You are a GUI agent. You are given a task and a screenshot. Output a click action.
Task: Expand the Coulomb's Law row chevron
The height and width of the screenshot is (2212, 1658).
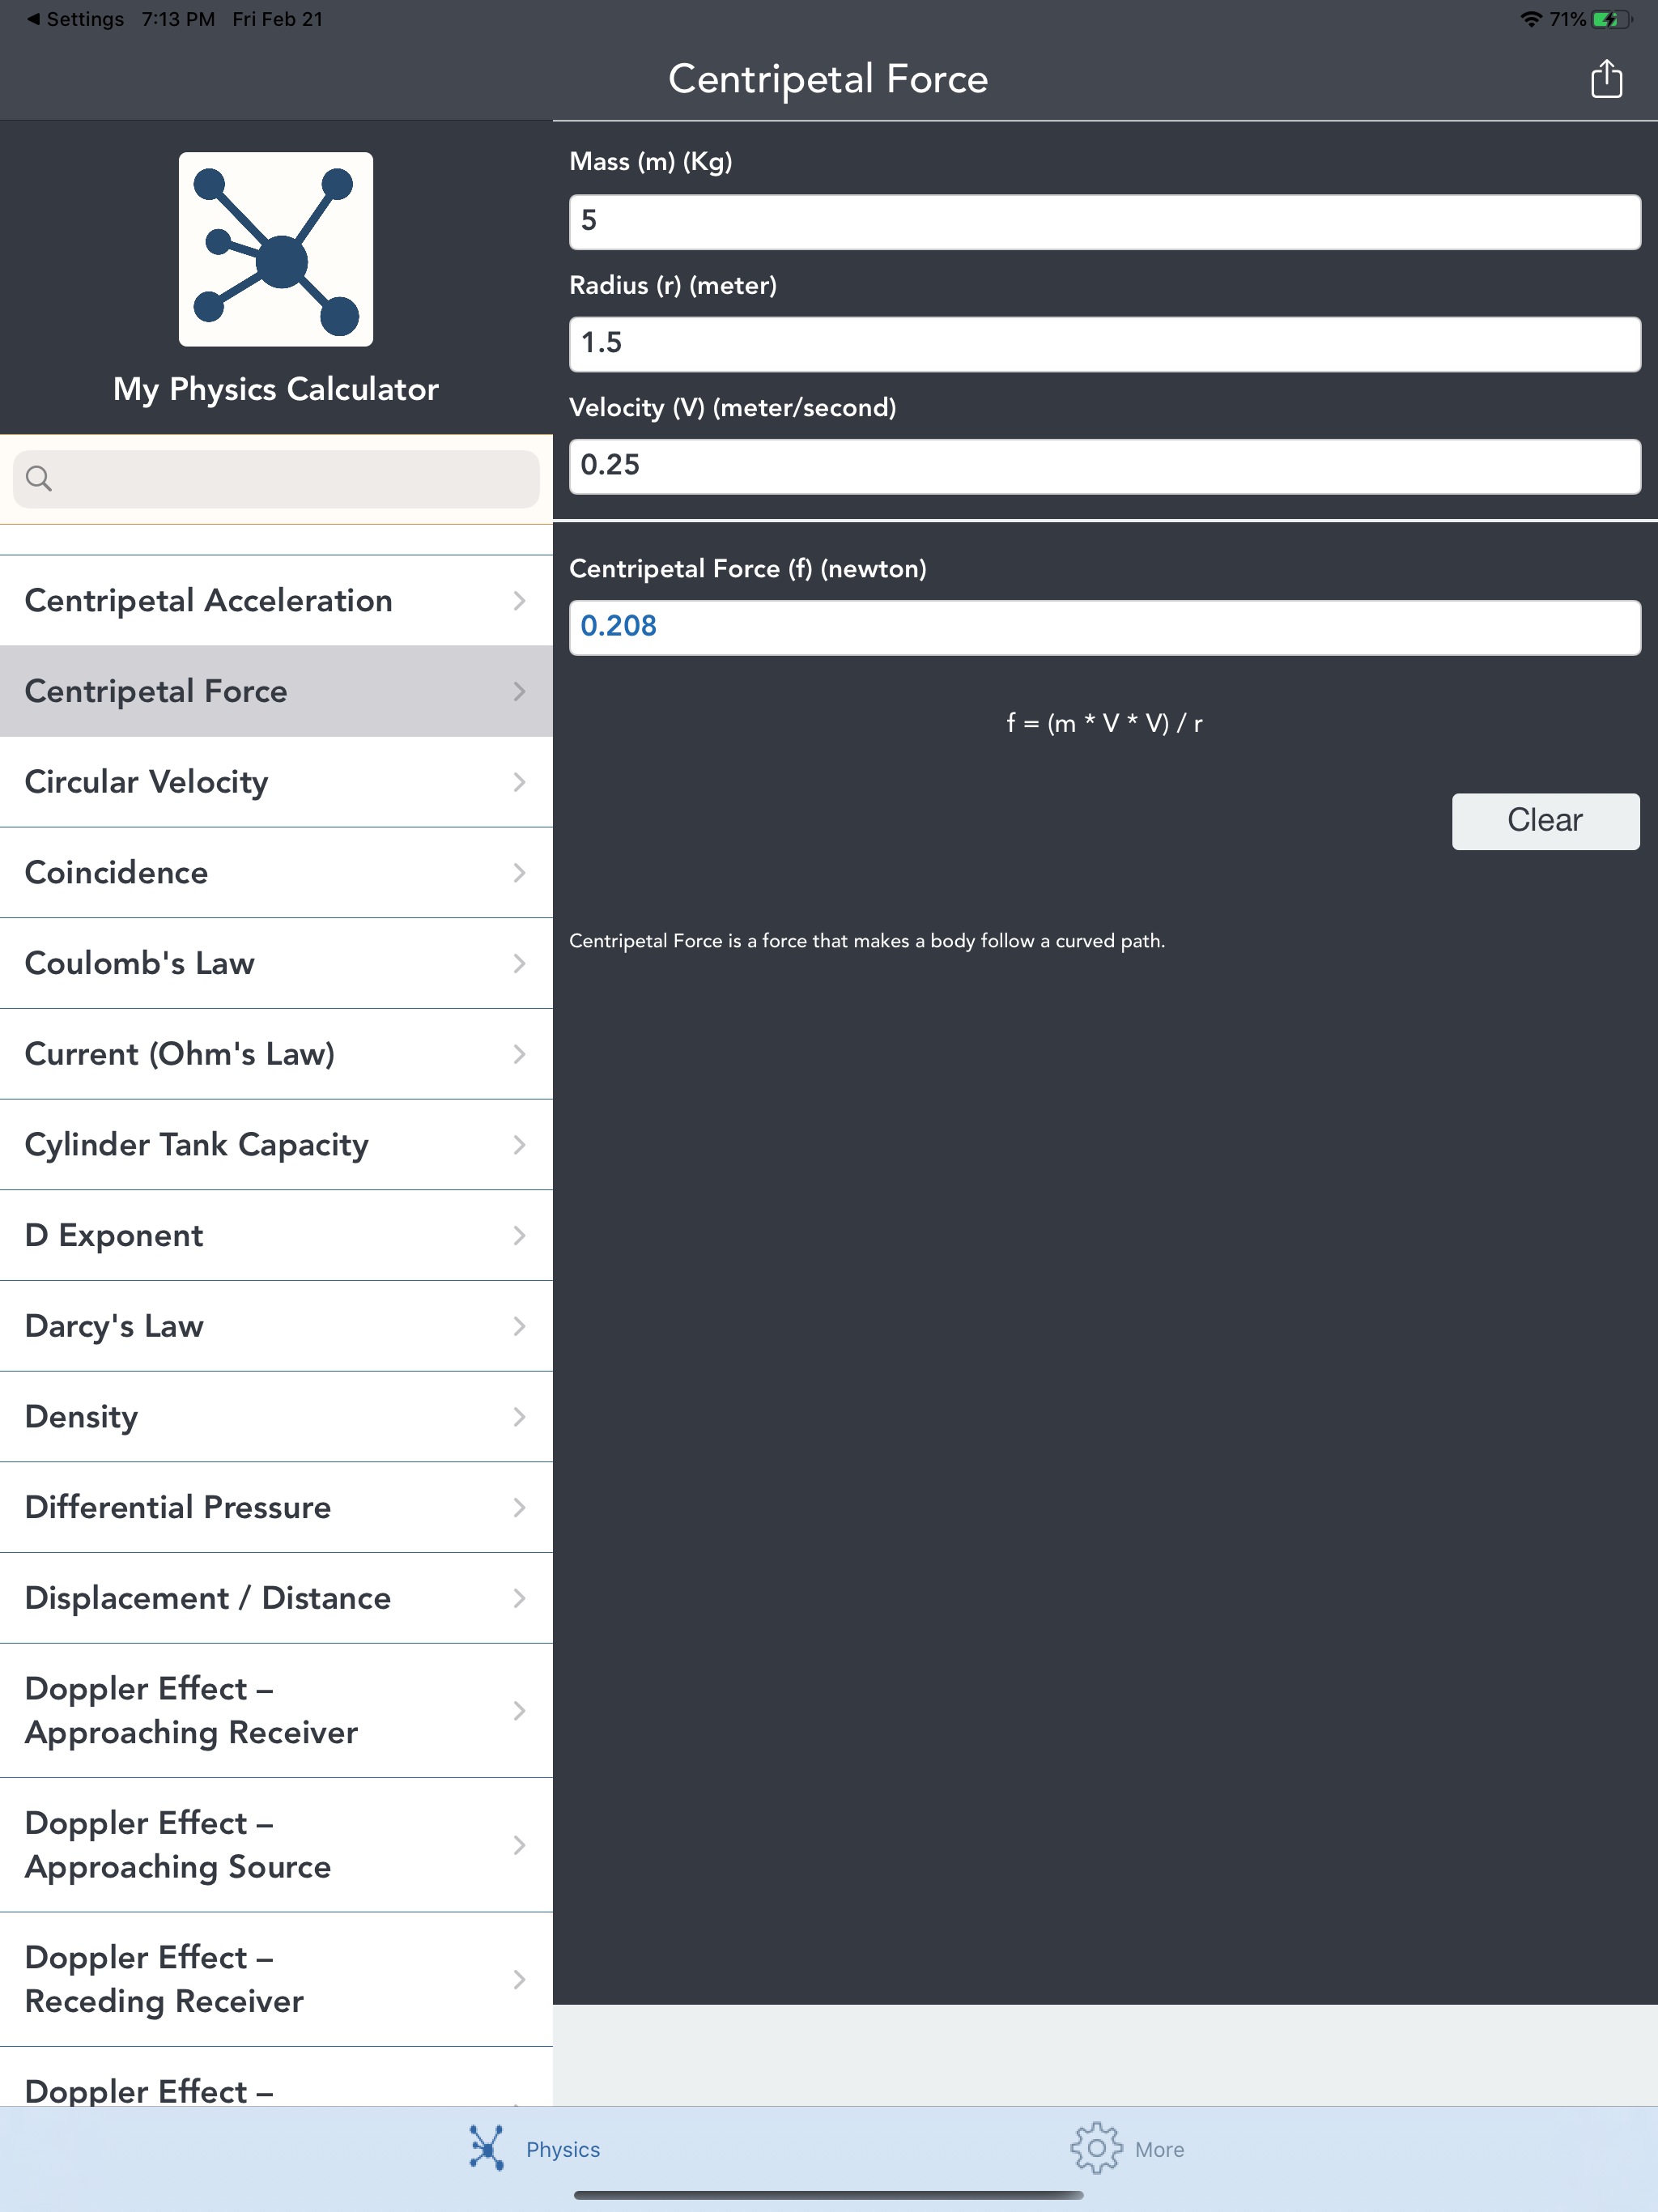point(519,963)
